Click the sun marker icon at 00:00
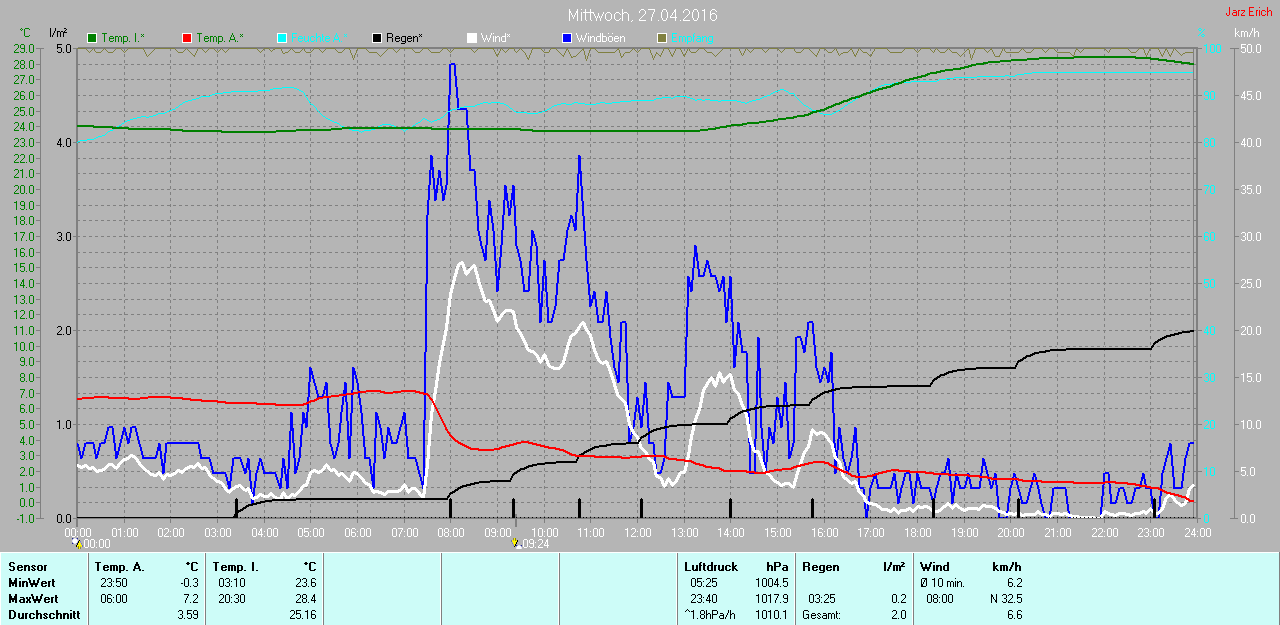1280x625 pixels. click(76, 543)
